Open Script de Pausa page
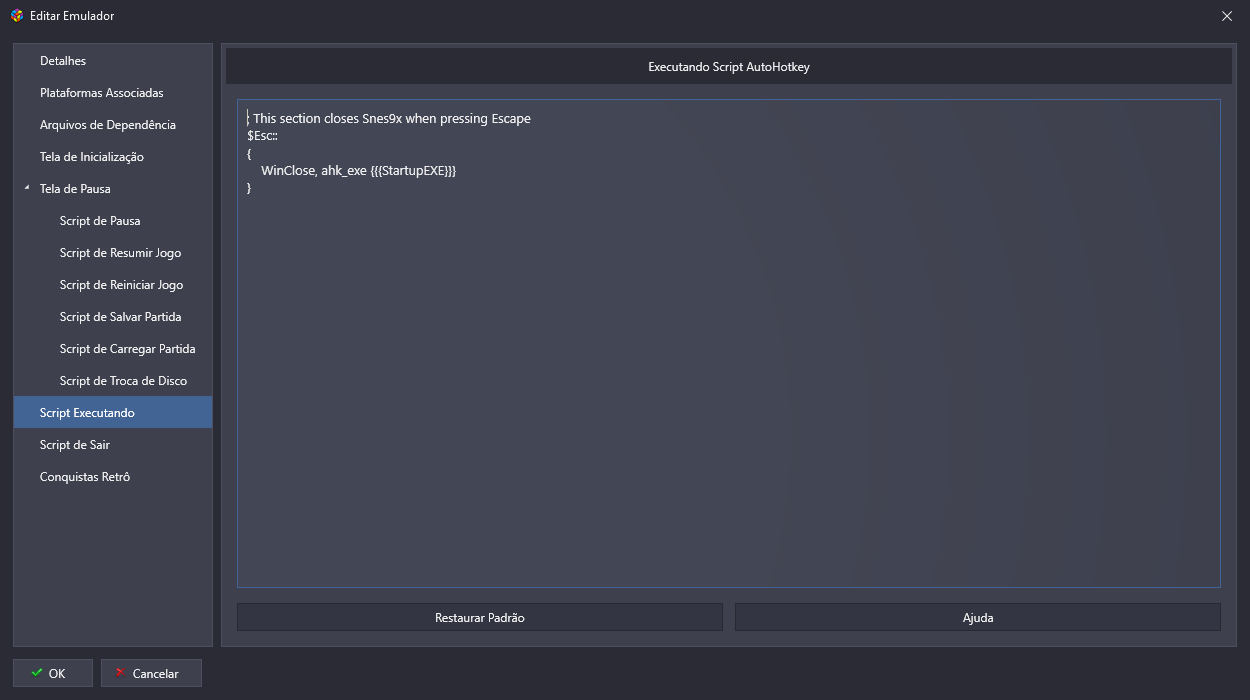The height and width of the screenshot is (700, 1250). 100,221
